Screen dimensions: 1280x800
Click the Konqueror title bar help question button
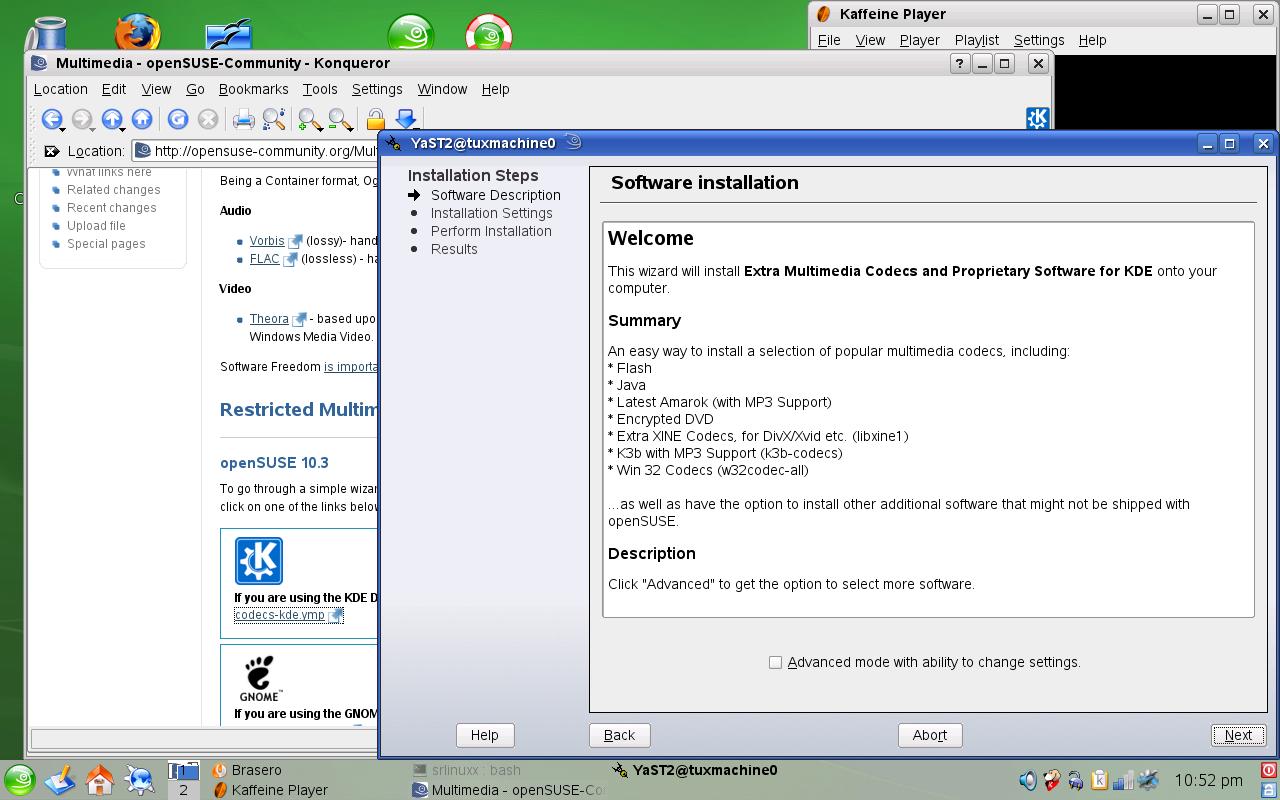tap(959, 63)
